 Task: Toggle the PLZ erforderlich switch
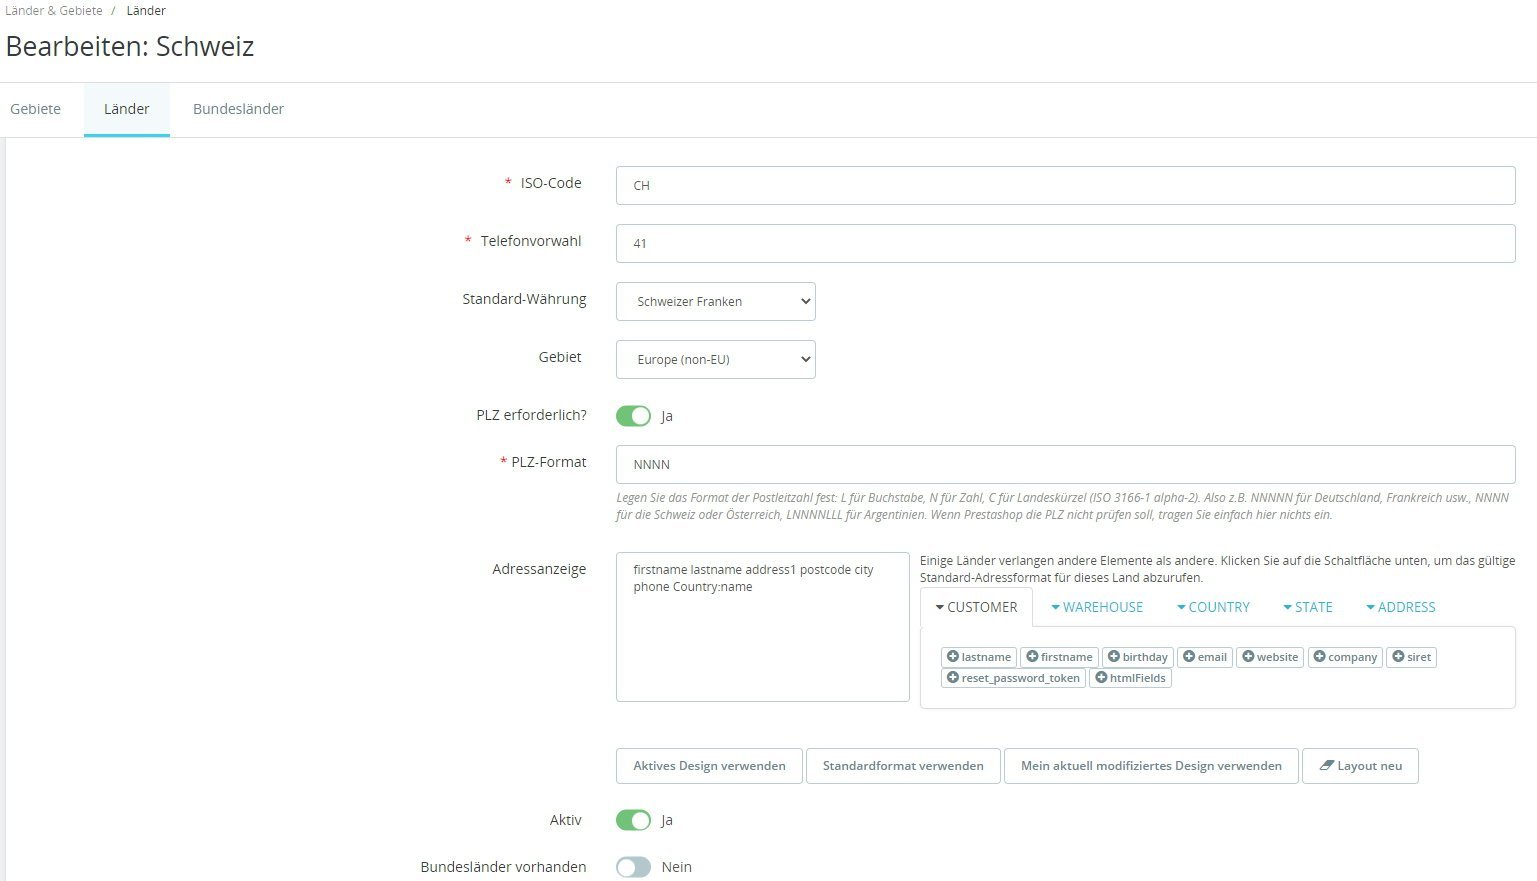click(633, 416)
